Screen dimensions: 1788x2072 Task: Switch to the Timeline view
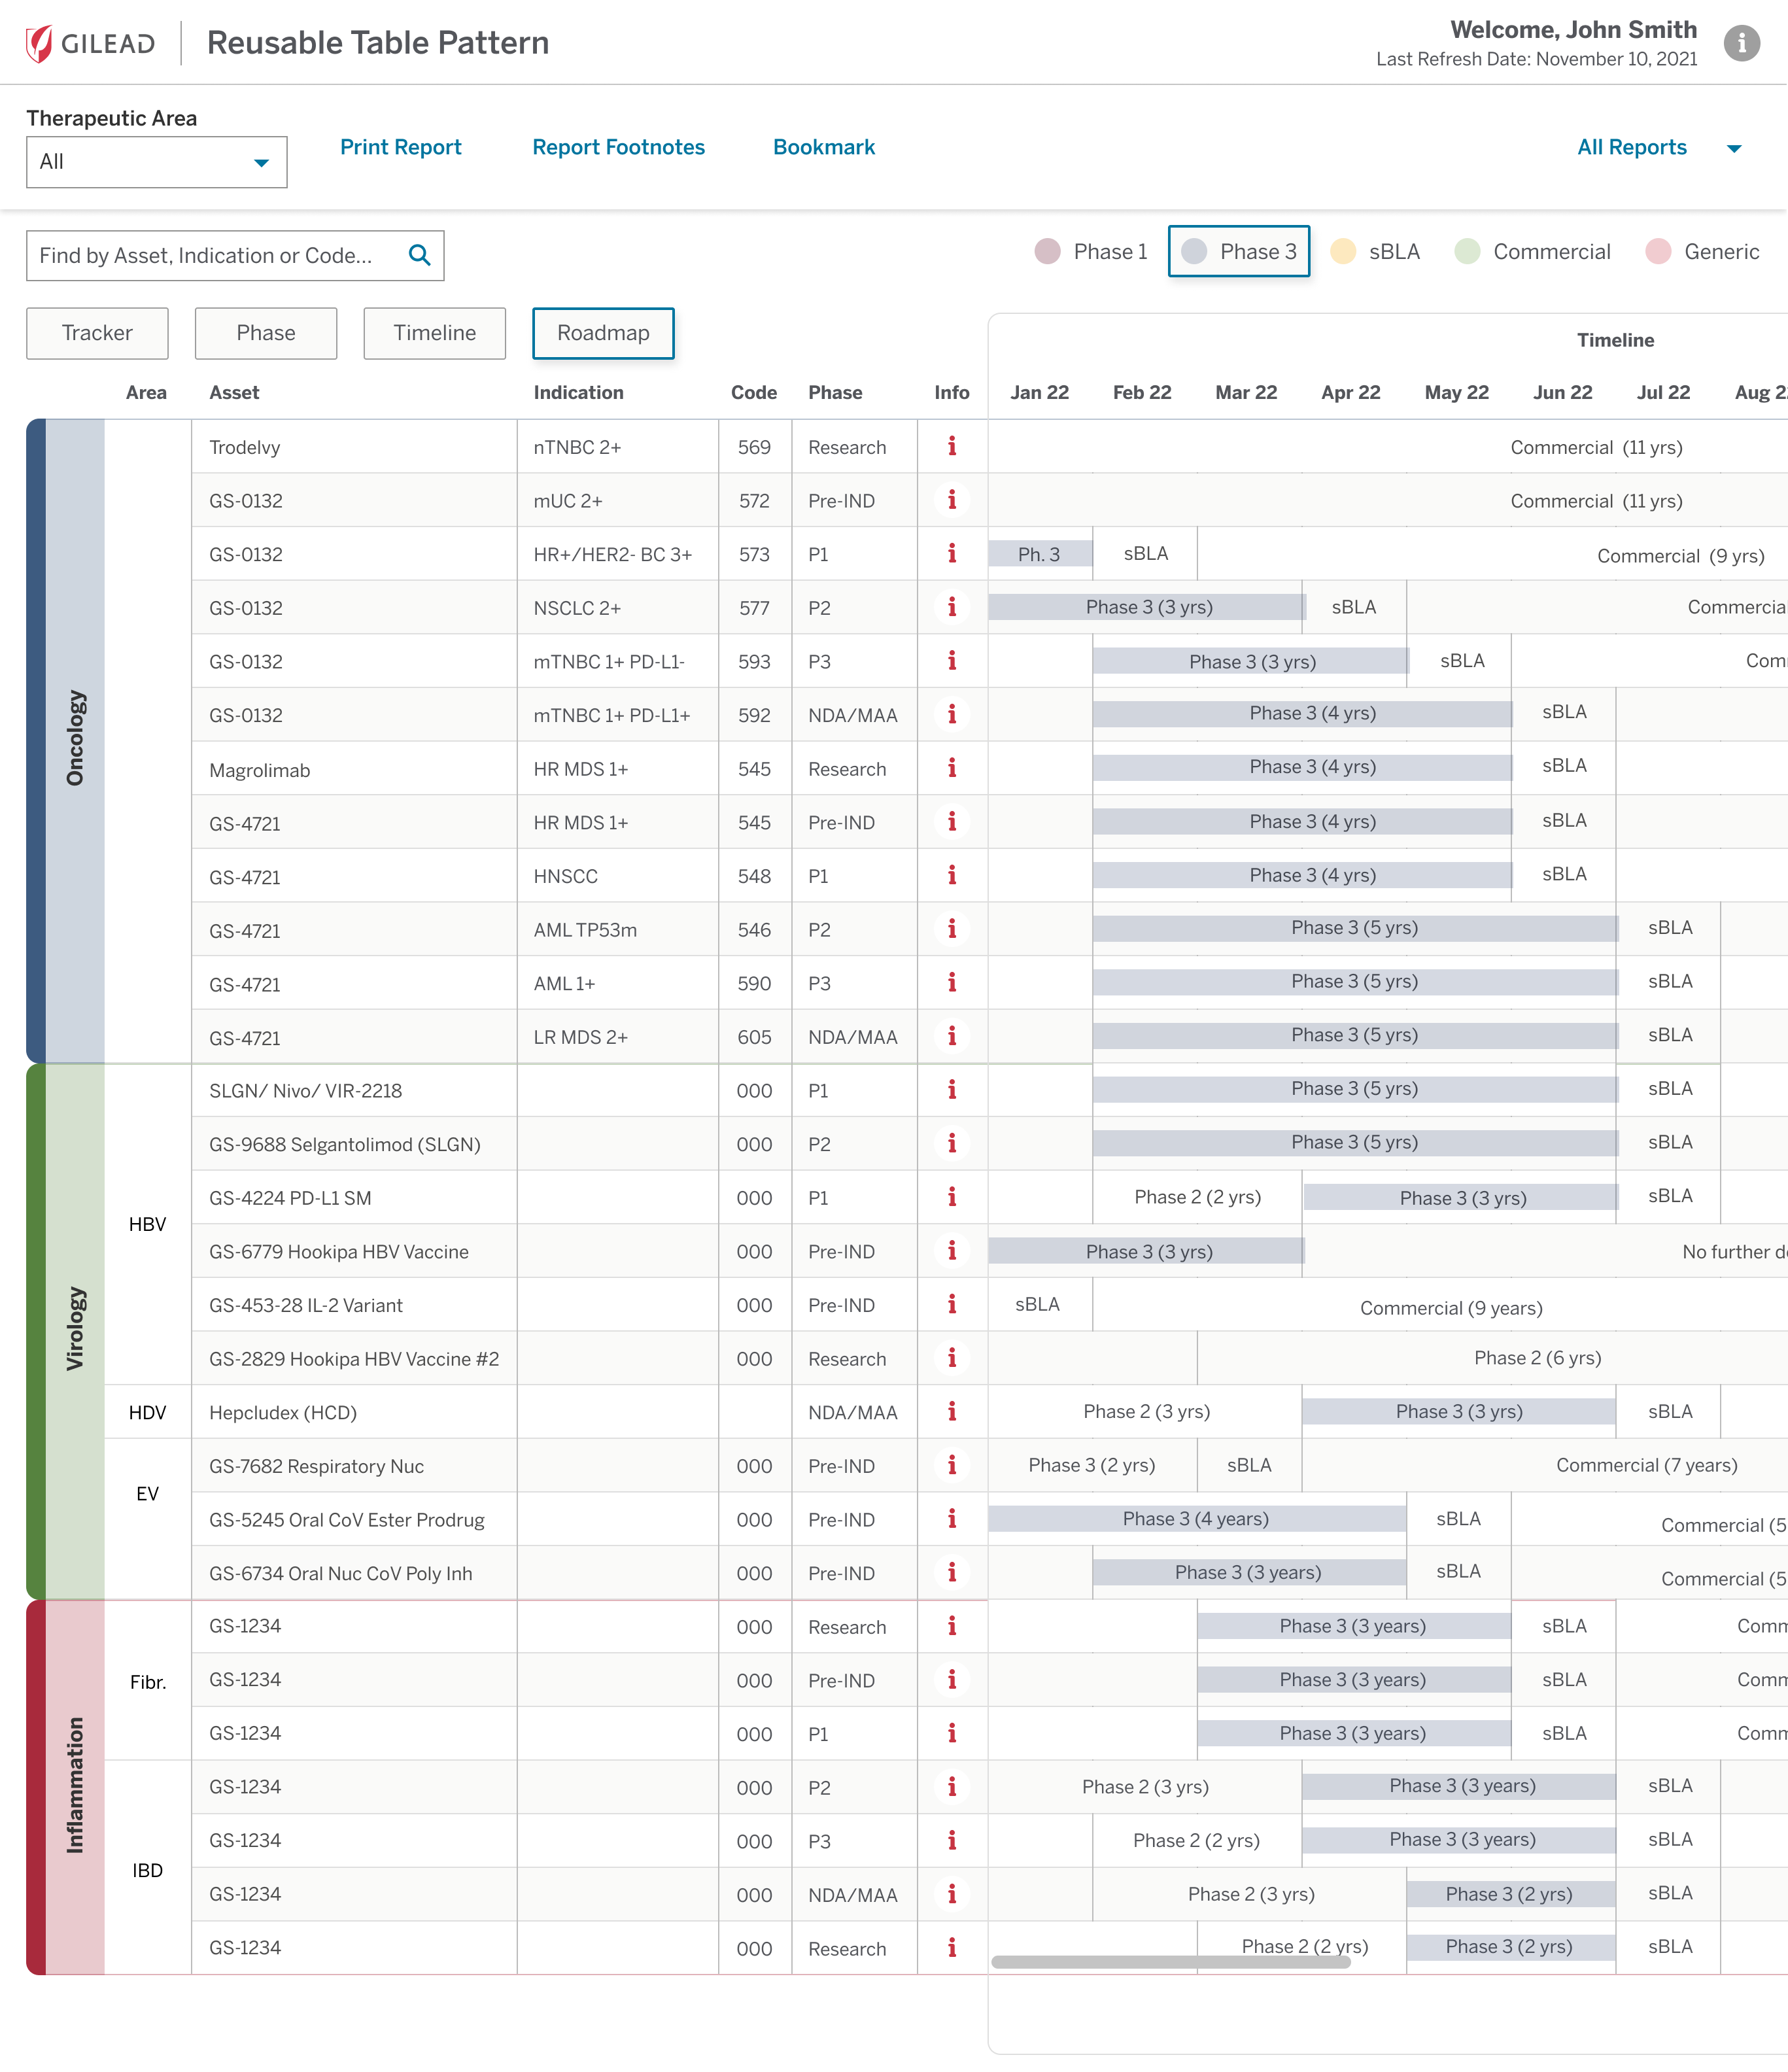[434, 333]
